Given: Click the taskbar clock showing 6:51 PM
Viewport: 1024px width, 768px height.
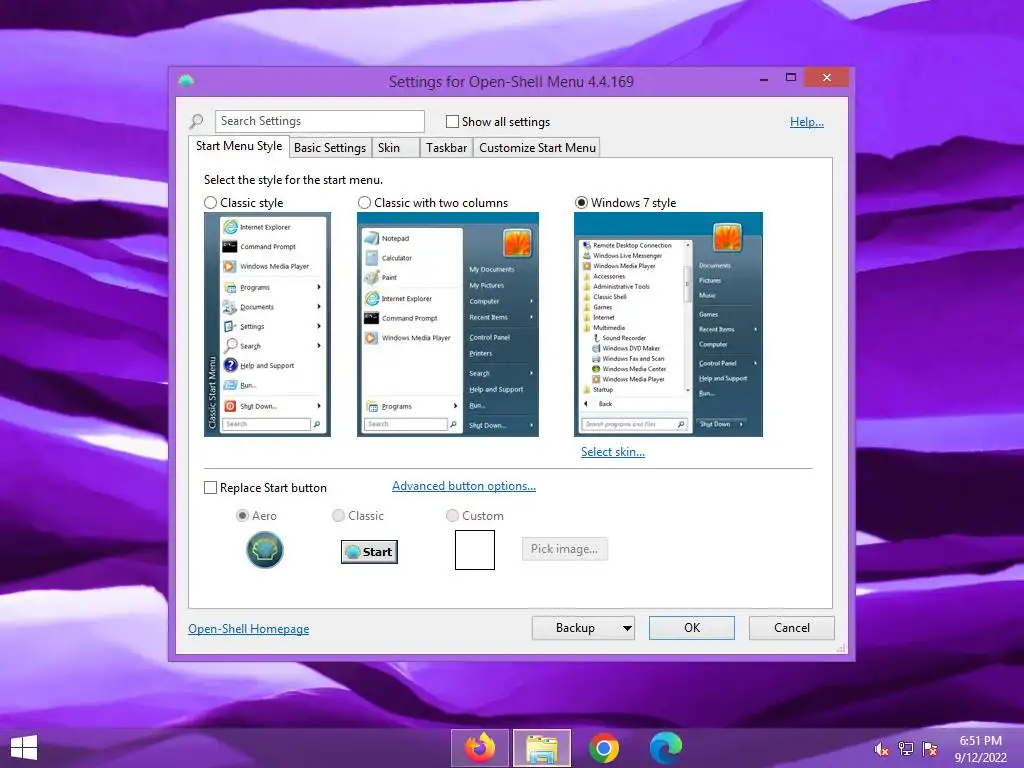Looking at the screenshot, I should (980, 749).
